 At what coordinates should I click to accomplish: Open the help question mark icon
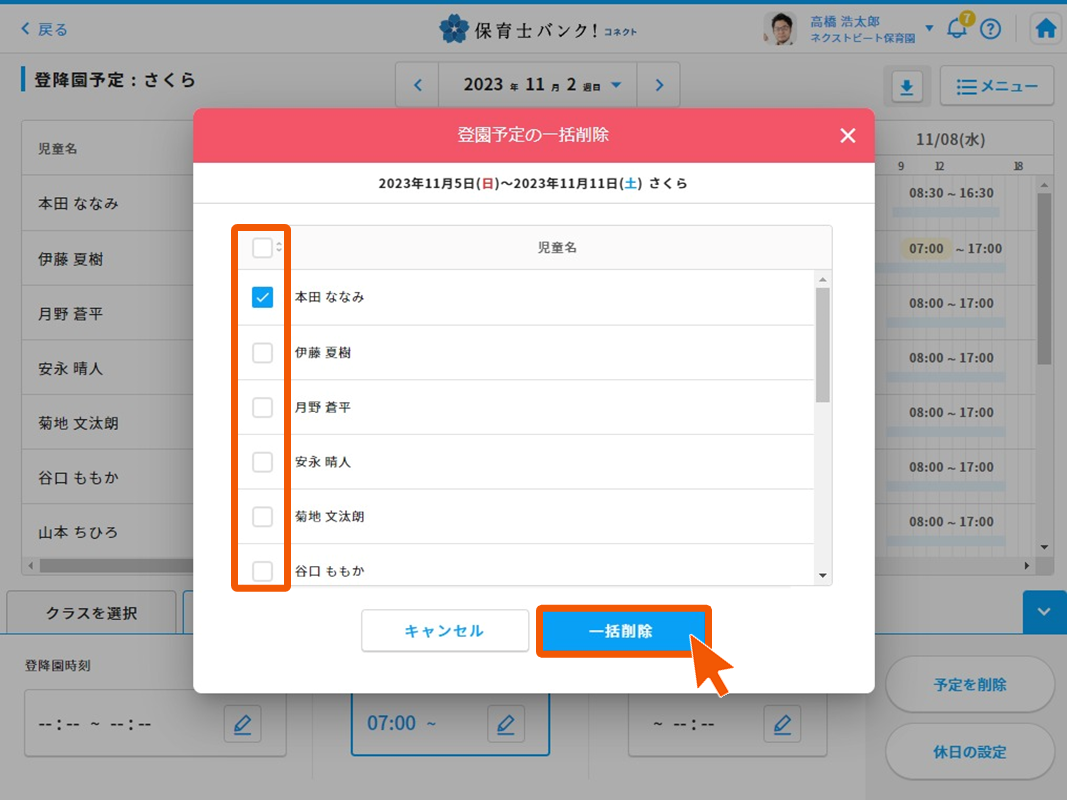(x=990, y=29)
